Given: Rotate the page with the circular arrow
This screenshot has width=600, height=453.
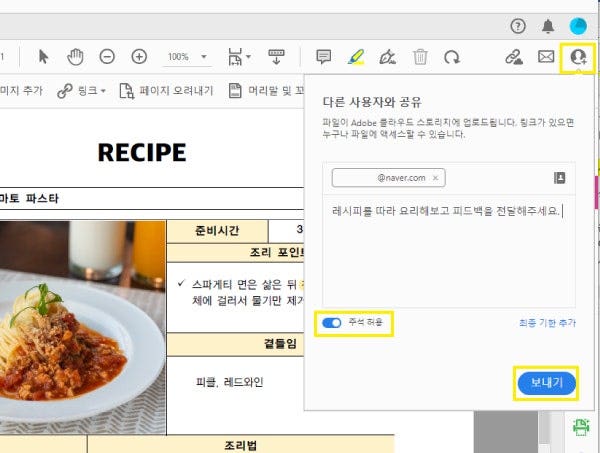Looking at the screenshot, I should click(x=452, y=57).
